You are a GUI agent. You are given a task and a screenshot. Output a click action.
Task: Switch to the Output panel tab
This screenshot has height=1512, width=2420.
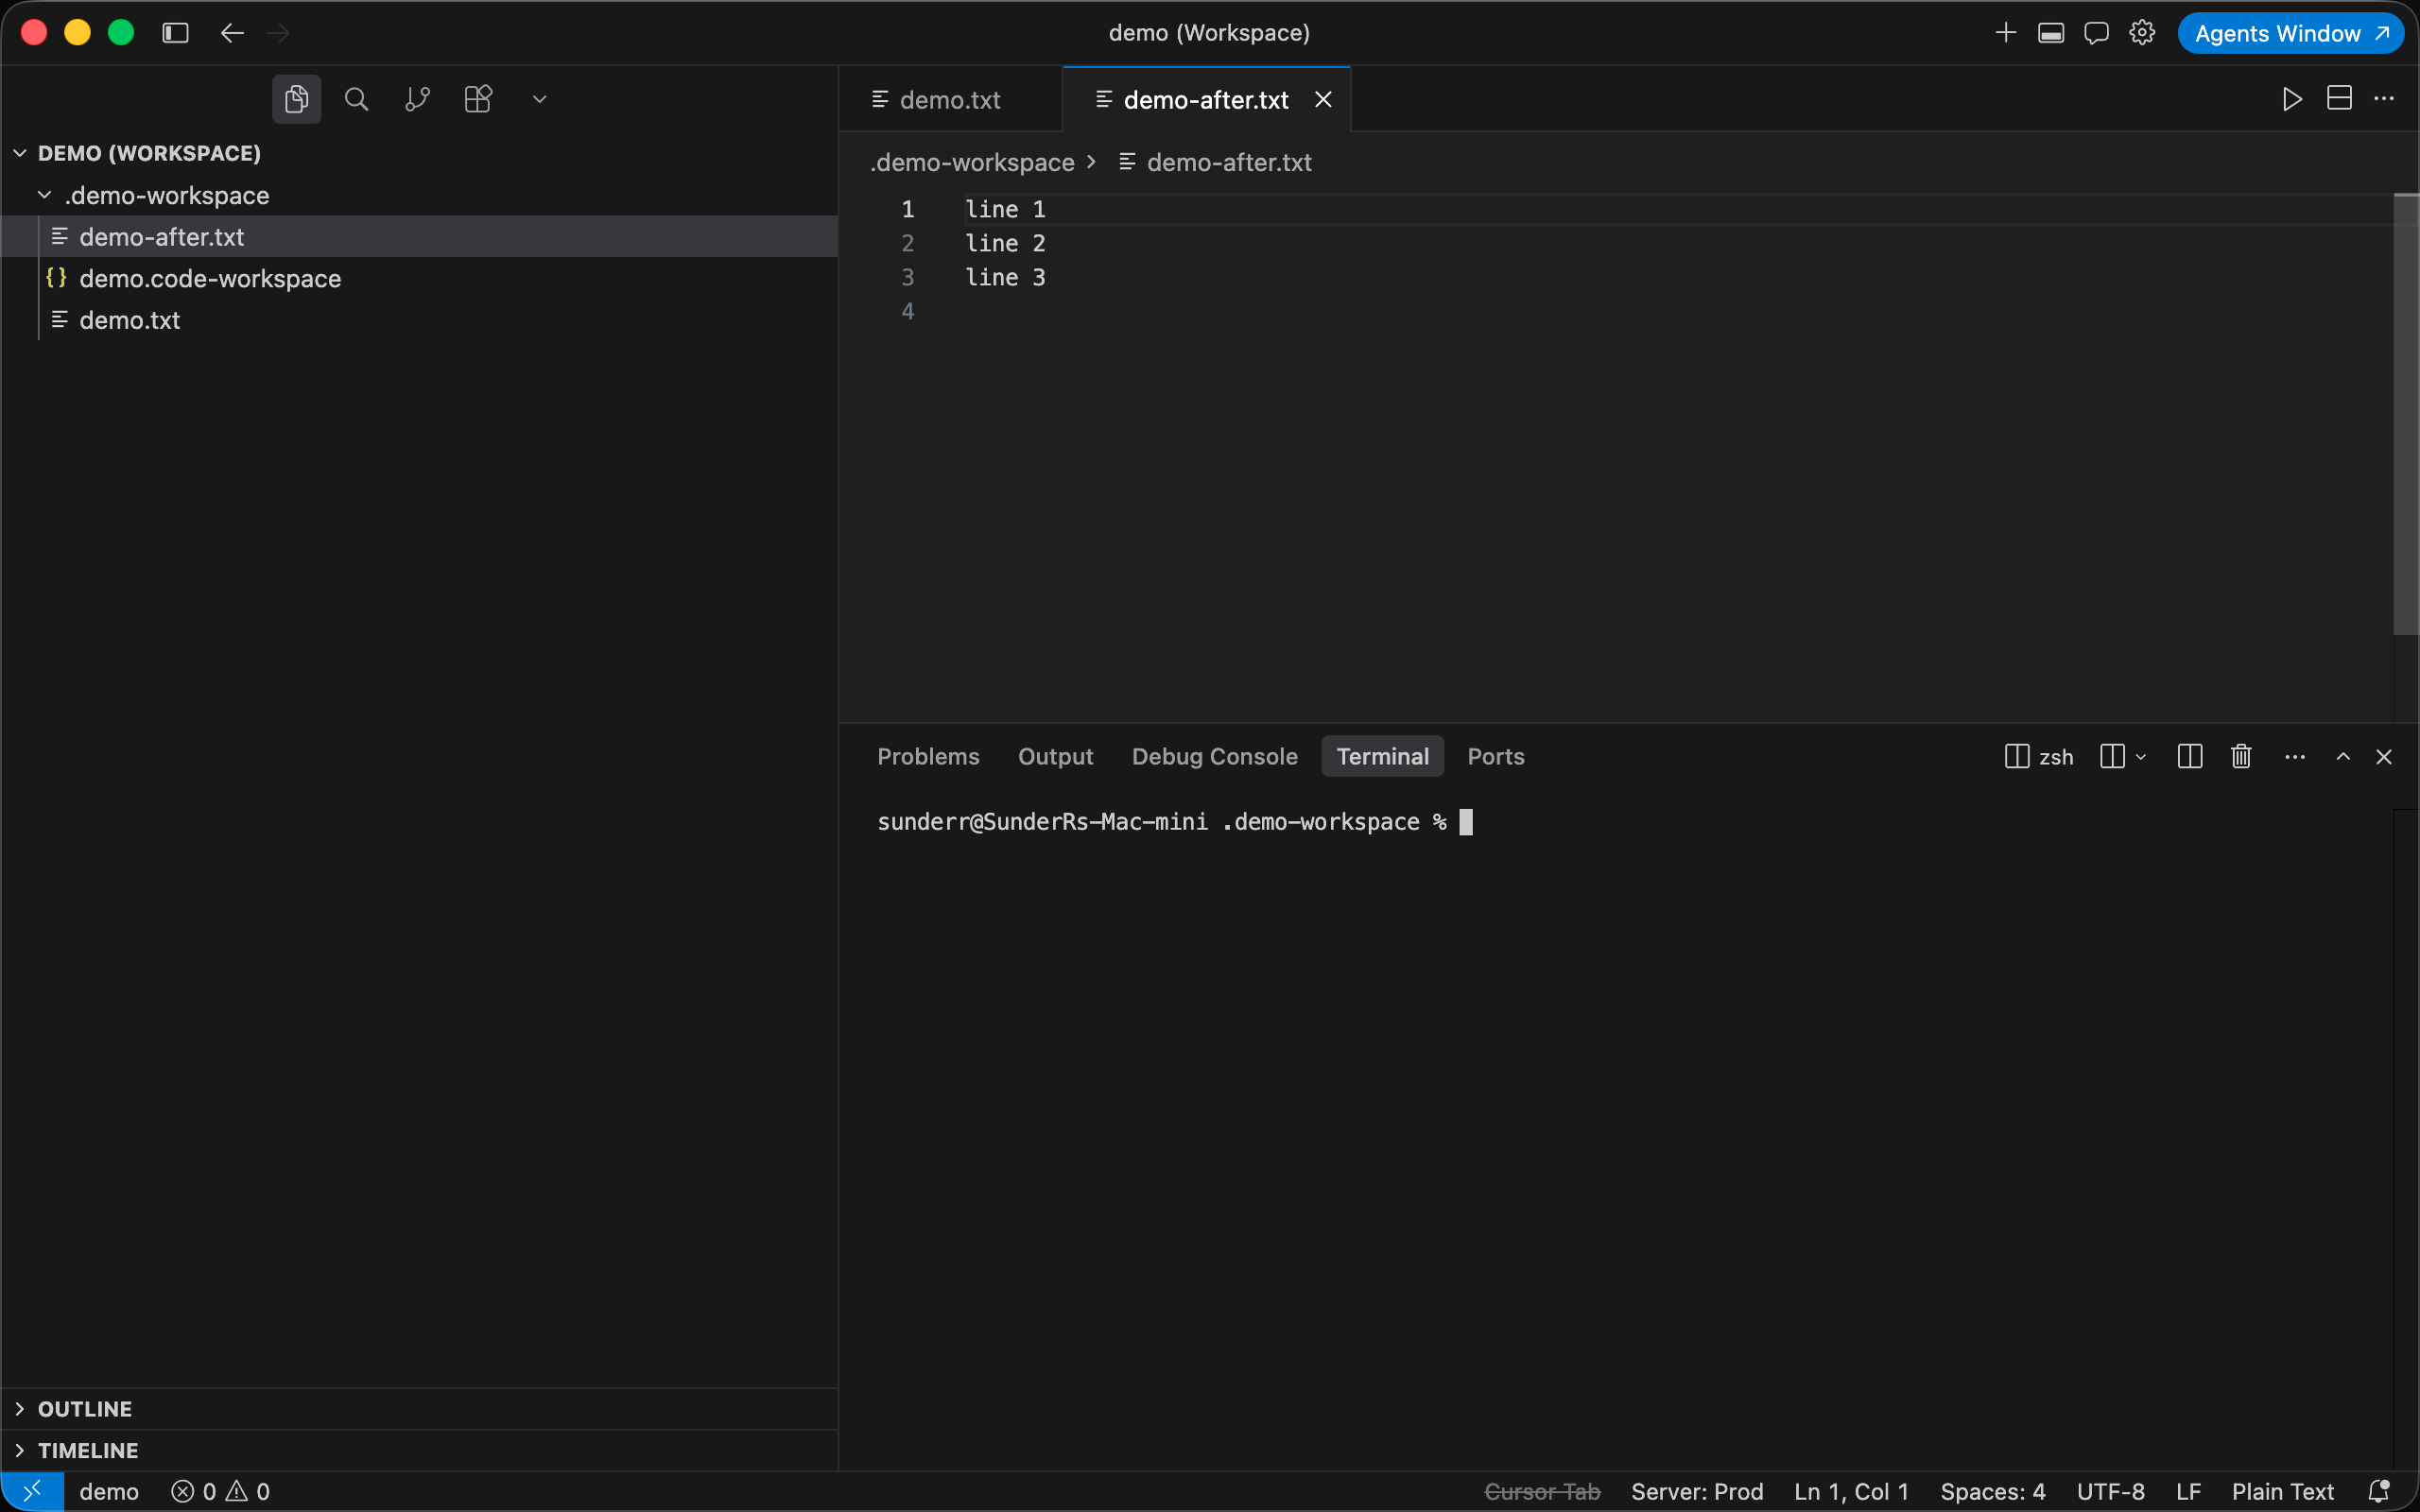pyautogui.click(x=1055, y=756)
